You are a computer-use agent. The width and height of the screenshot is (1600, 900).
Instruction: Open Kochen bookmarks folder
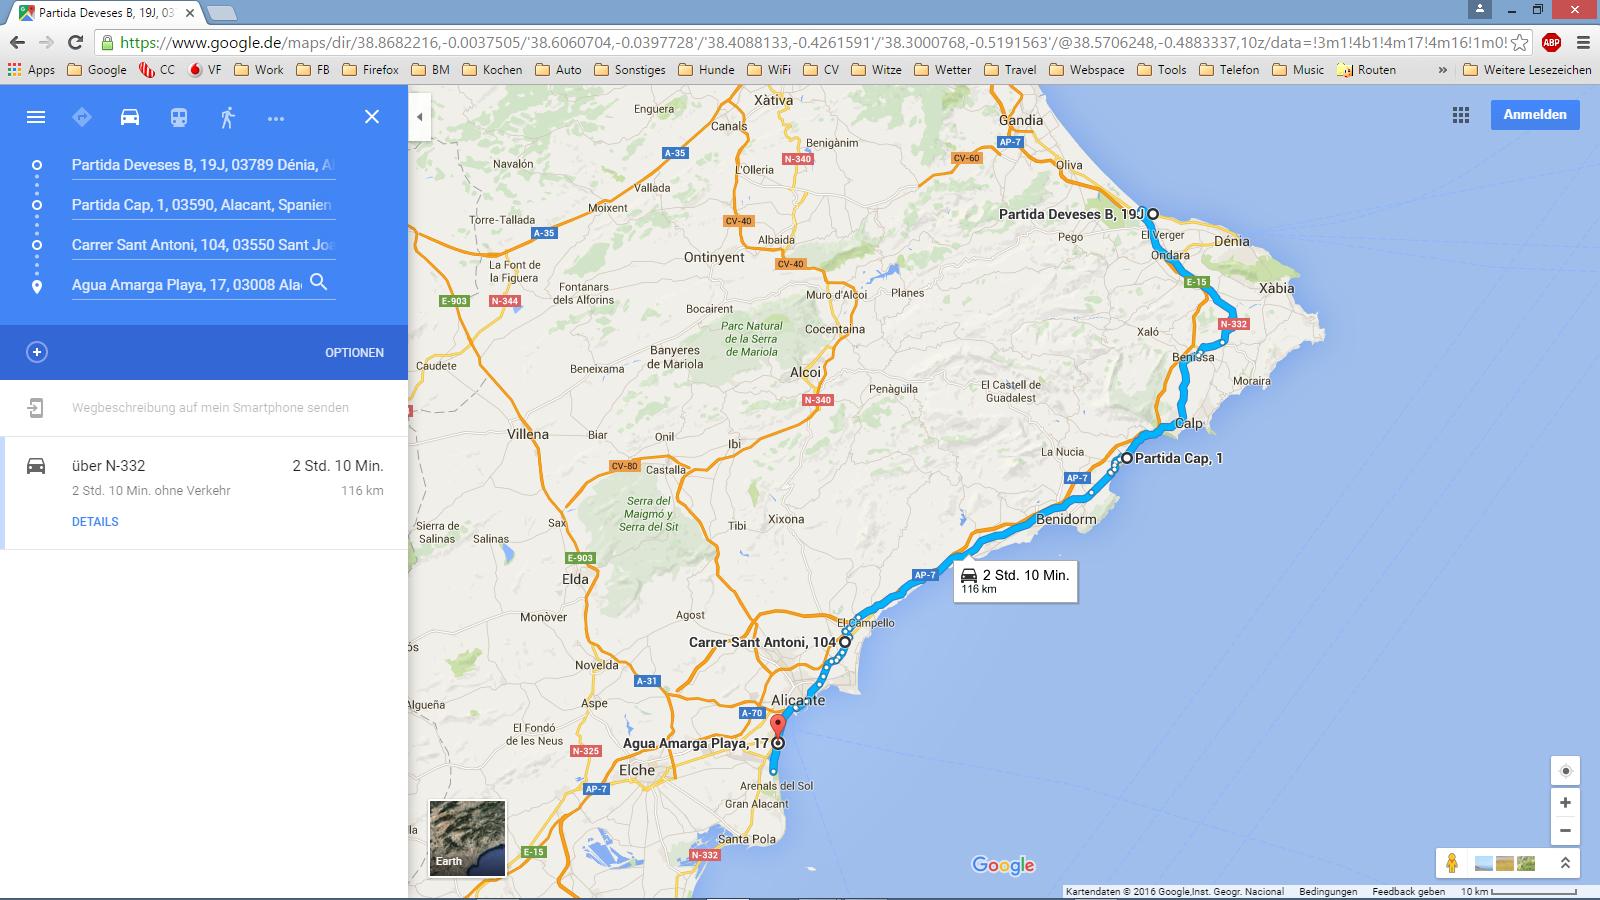491,70
